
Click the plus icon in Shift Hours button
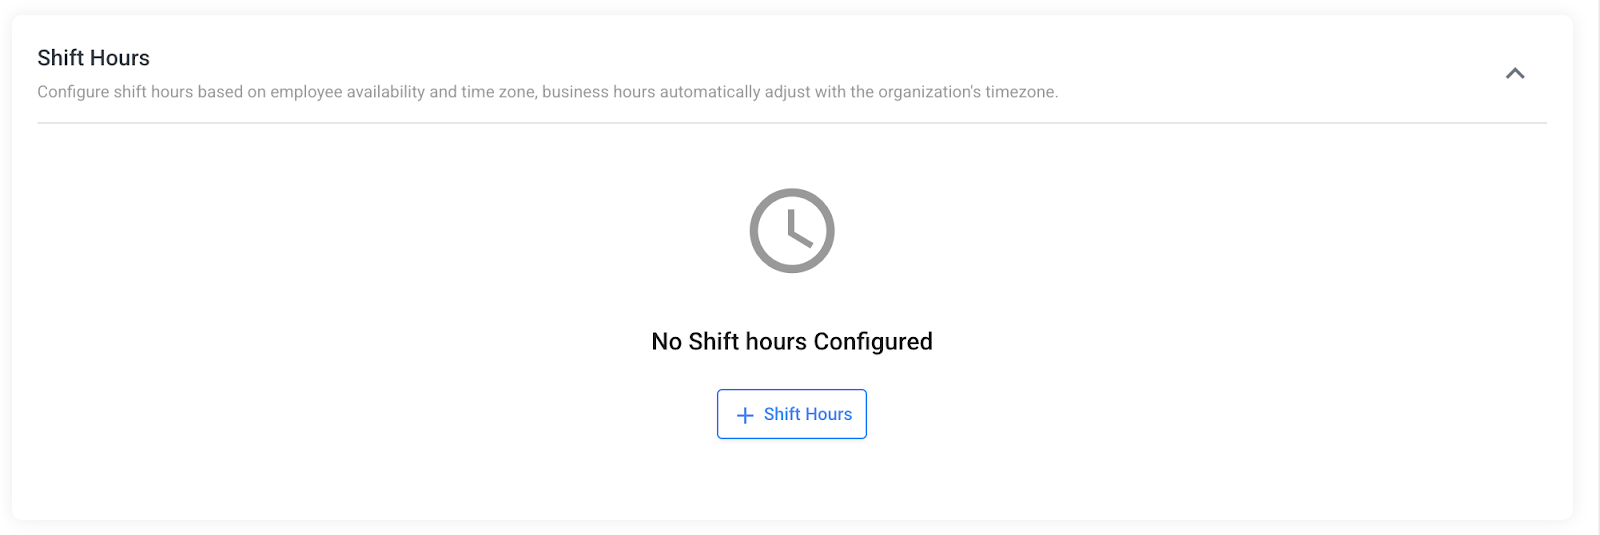[745, 415]
